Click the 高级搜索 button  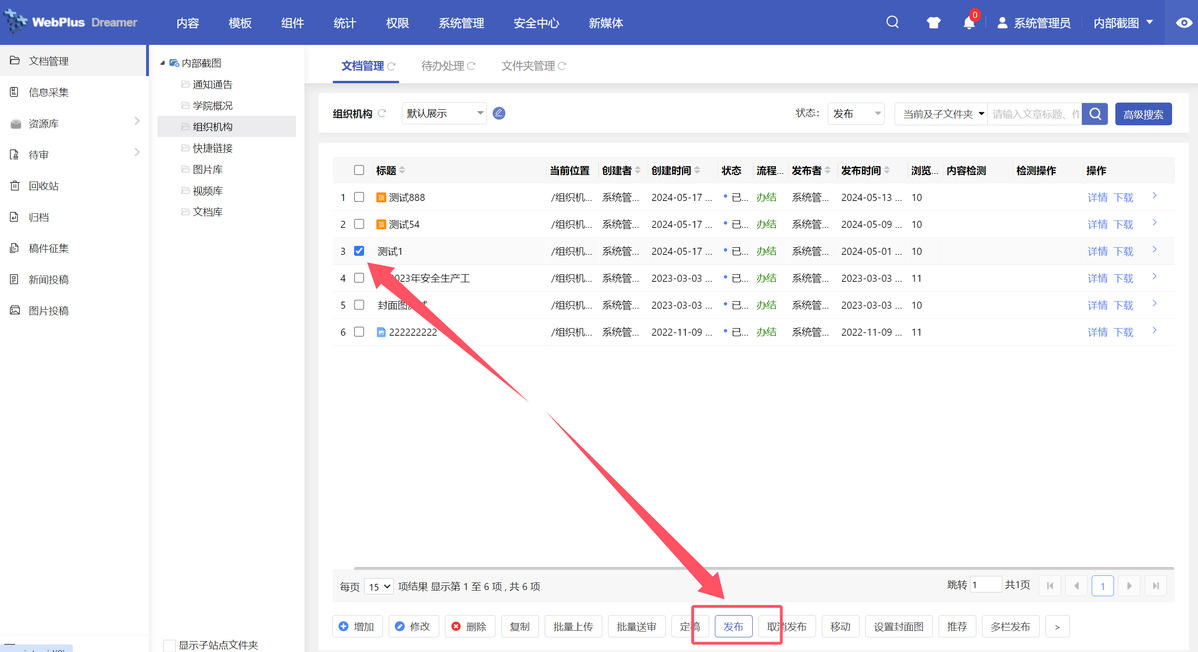coord(1143,114)
